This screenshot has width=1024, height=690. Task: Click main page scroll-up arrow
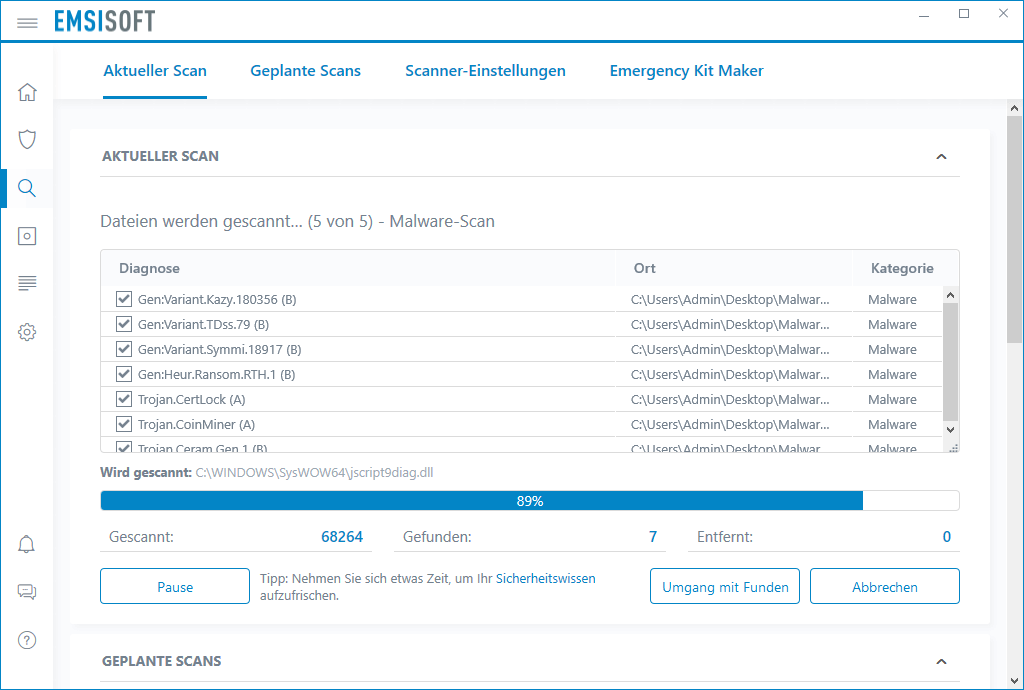click(x=1014, y=108)
